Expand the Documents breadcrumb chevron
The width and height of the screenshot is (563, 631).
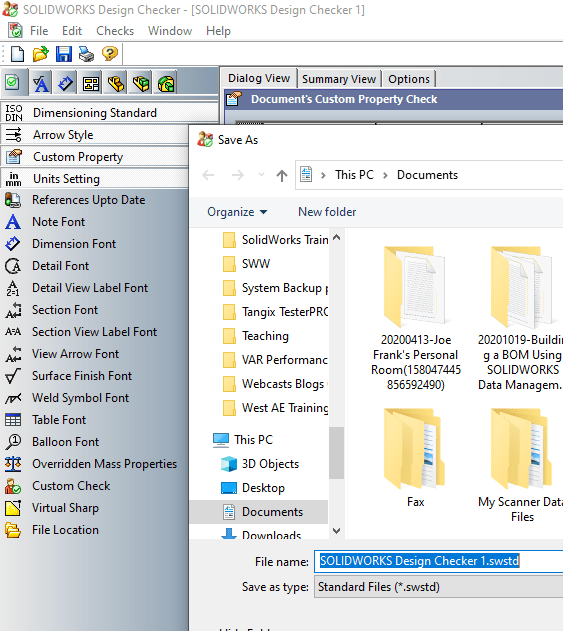(x=385, y=175)
